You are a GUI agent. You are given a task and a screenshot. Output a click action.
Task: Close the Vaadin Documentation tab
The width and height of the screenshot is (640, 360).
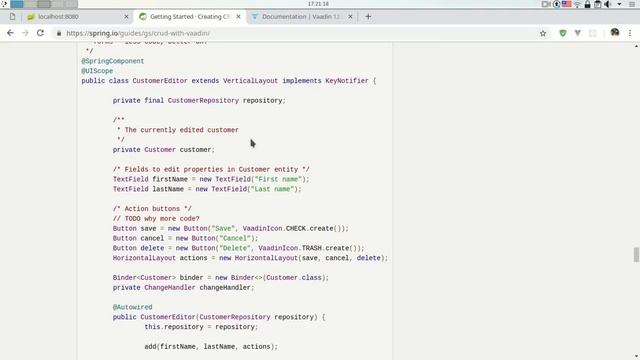350,17
